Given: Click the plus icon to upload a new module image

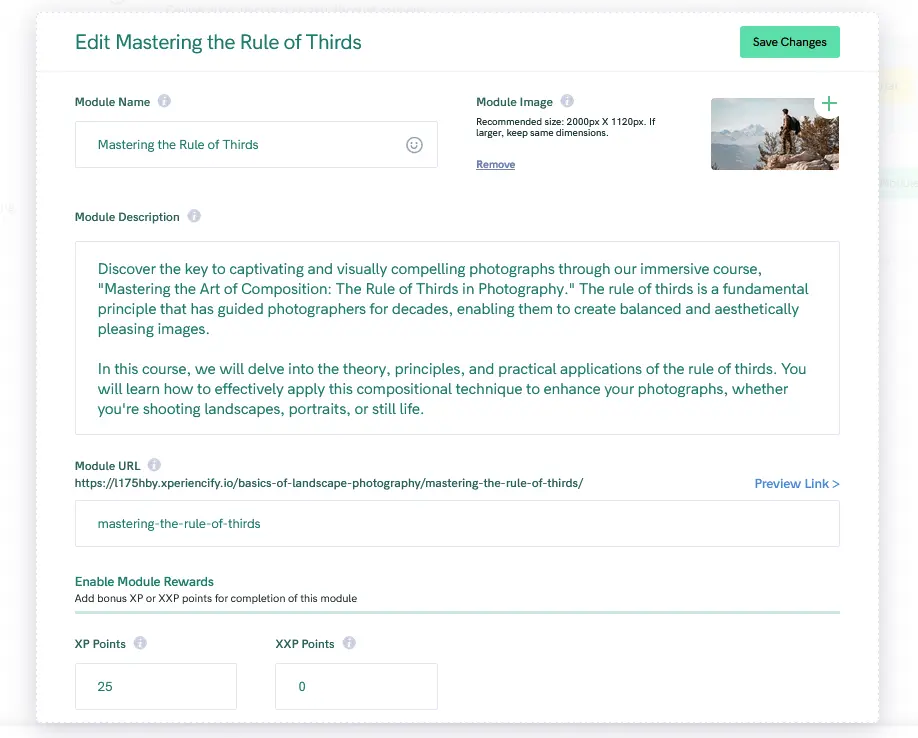Looking at the screenshot, I should pos(829,103).
